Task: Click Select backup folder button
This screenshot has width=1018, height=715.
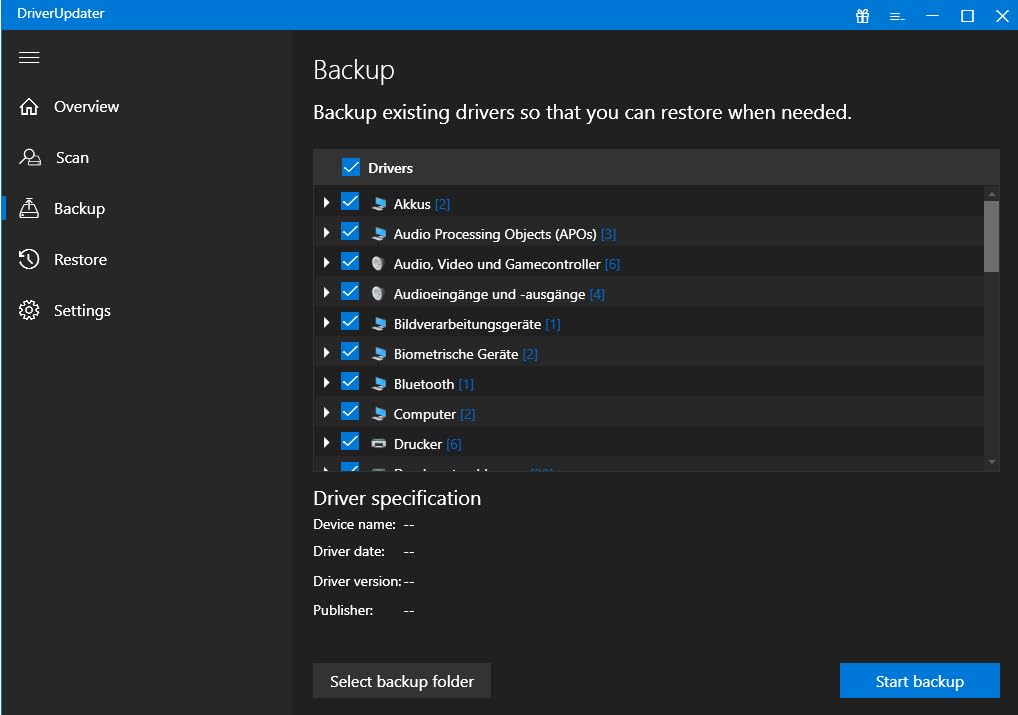Action: click(402, 681)
